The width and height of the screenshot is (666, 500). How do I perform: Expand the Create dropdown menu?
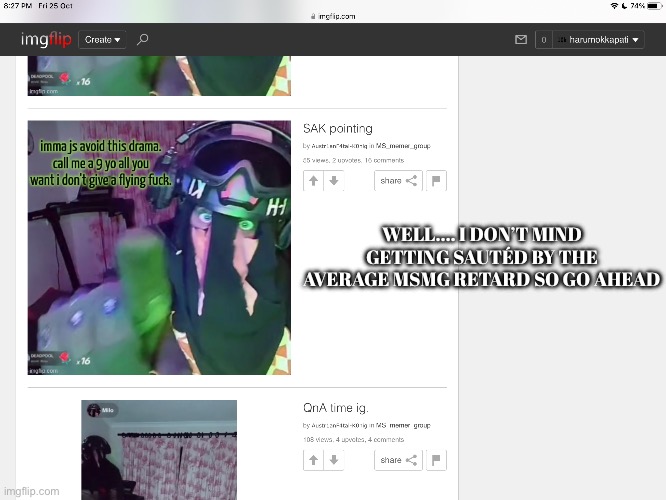pos(103,40)
